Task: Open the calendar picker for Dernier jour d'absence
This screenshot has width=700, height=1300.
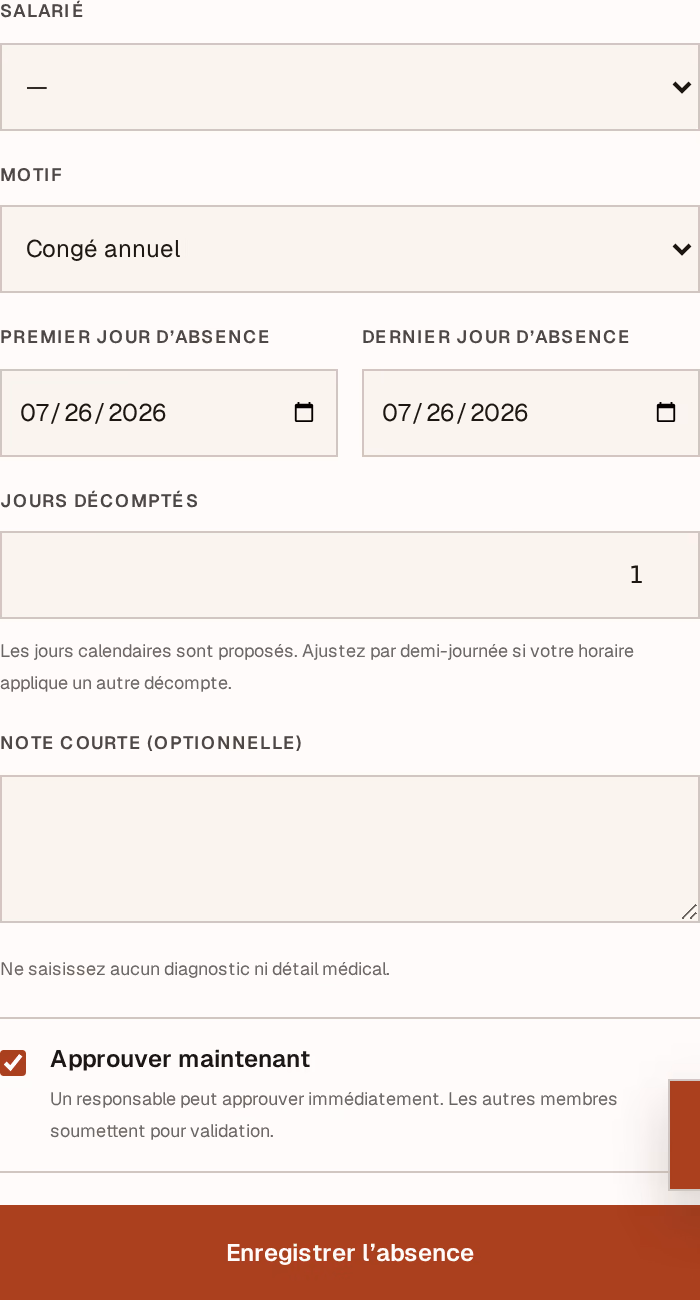Action: pos(666,413)
